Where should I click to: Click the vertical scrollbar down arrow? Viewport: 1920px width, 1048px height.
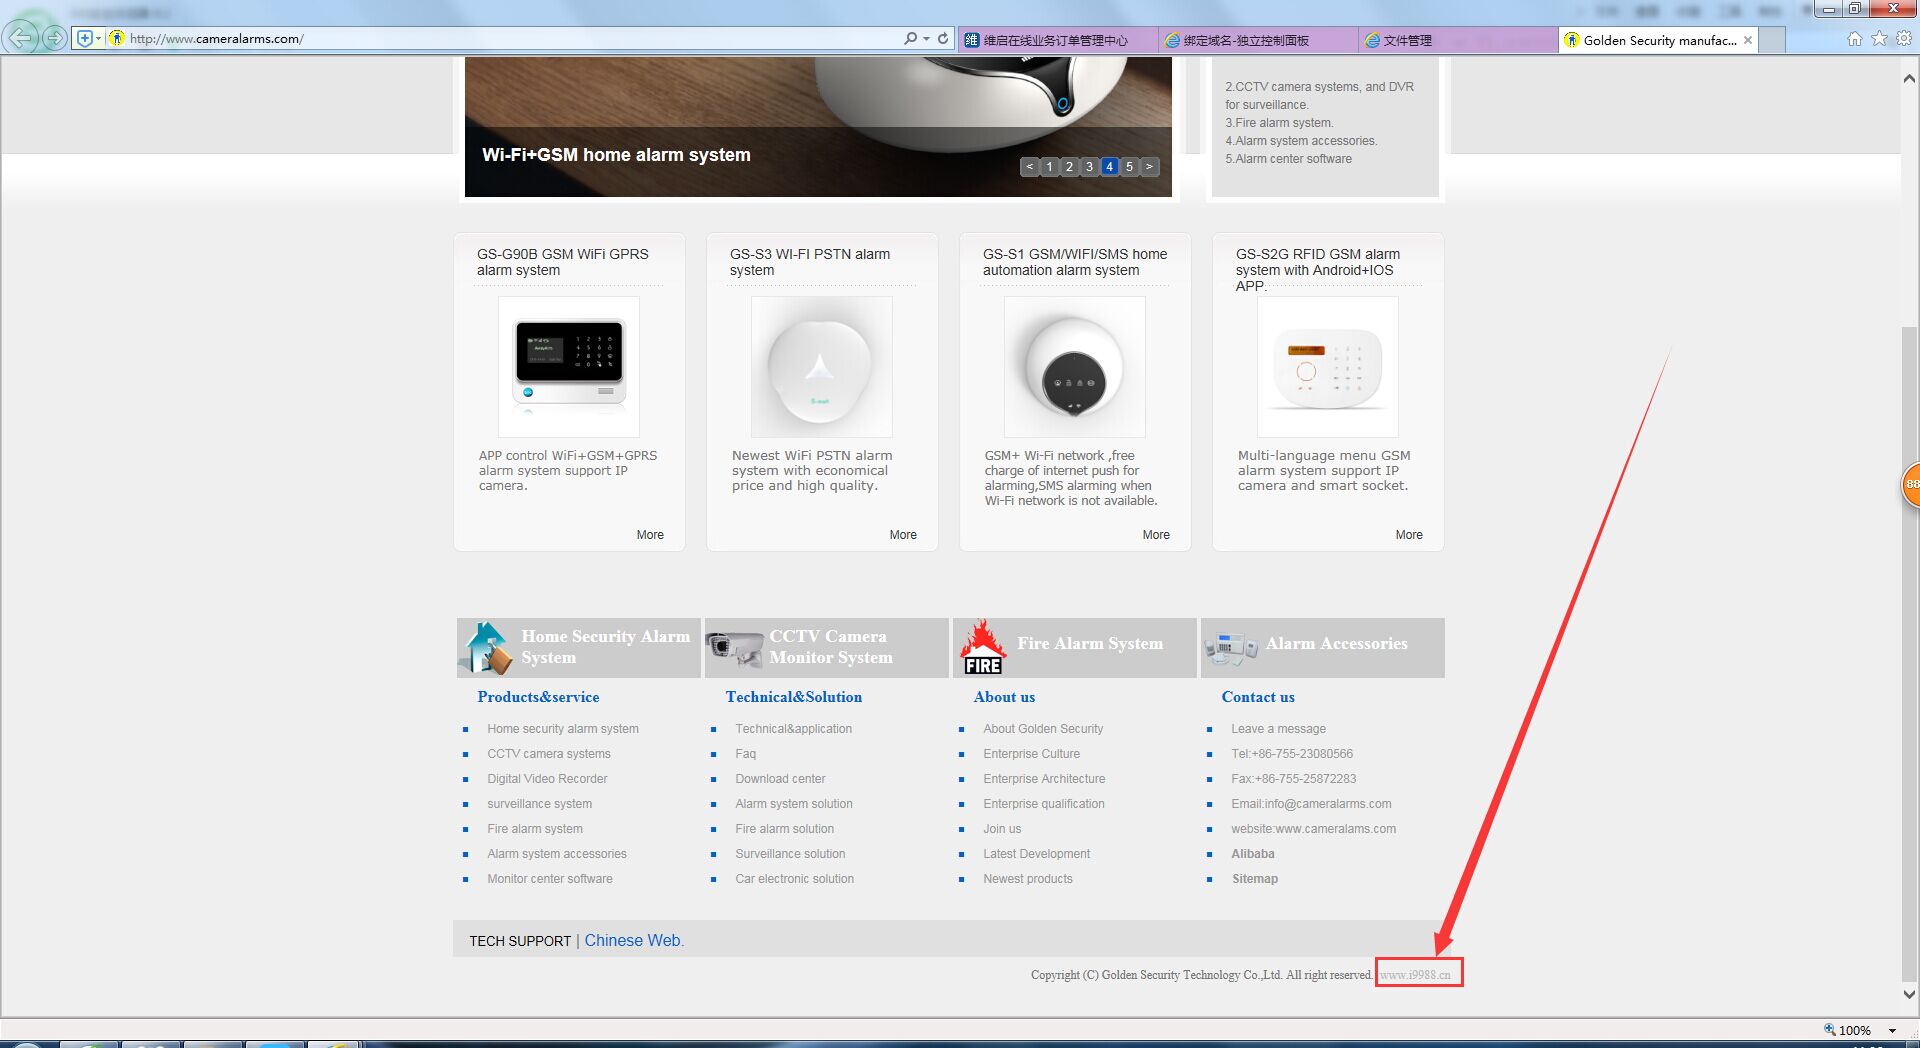(x=1909, y=995)
